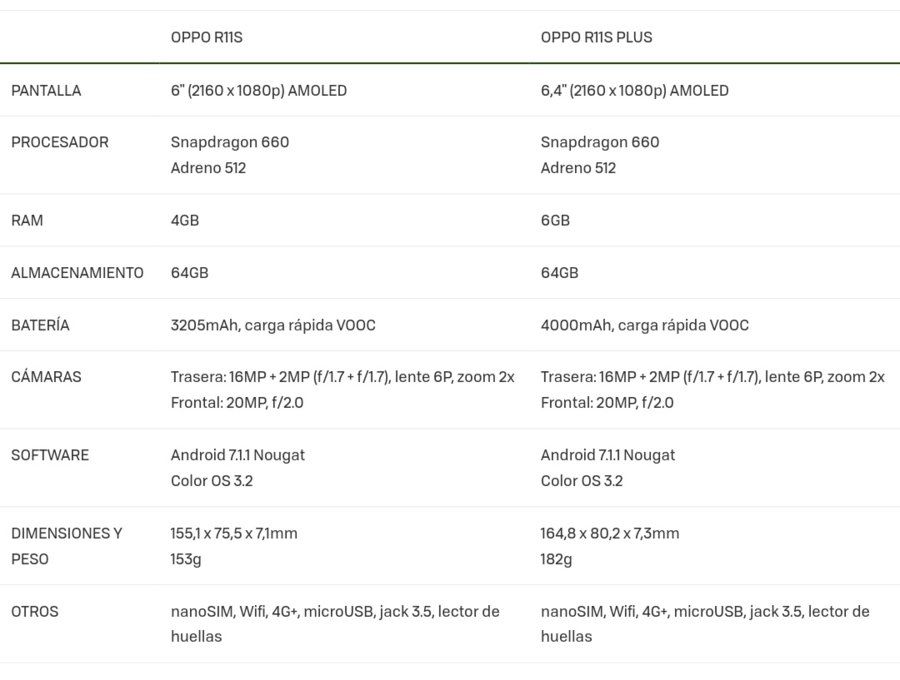The height and width of the screenshot is (680, 900).
Task: Select the OPPO R11S PLUS column header
Action: pyautogui.click(x=596, y=37)
